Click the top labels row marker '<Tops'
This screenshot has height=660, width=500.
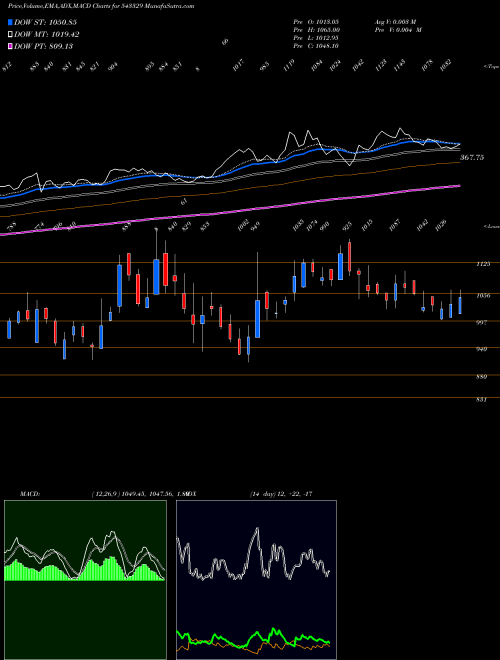[491, 67]
